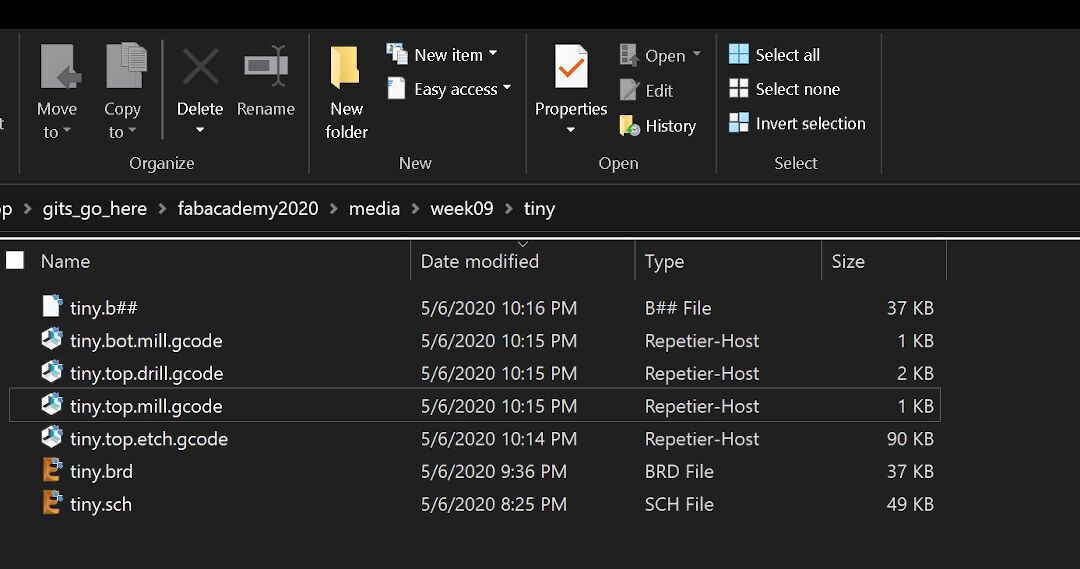Click Select none in ribbon
The image size is (1080, 569).
click(x=784, y=89)
